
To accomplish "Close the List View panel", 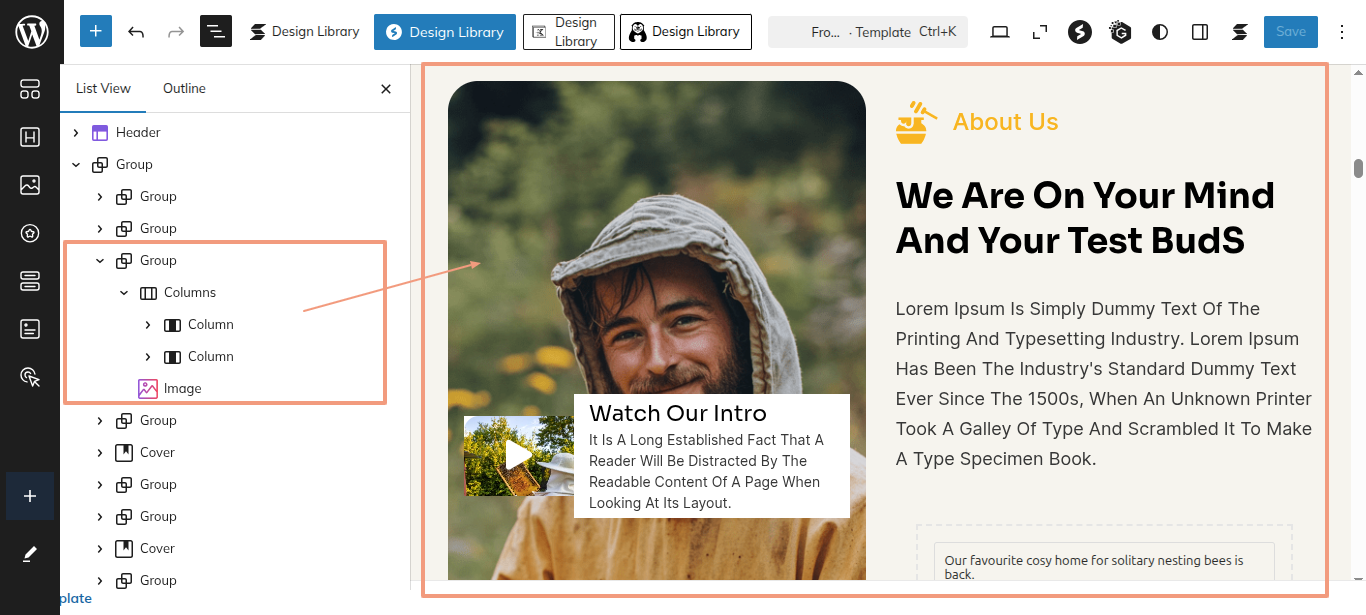I will tap(386, 89).
